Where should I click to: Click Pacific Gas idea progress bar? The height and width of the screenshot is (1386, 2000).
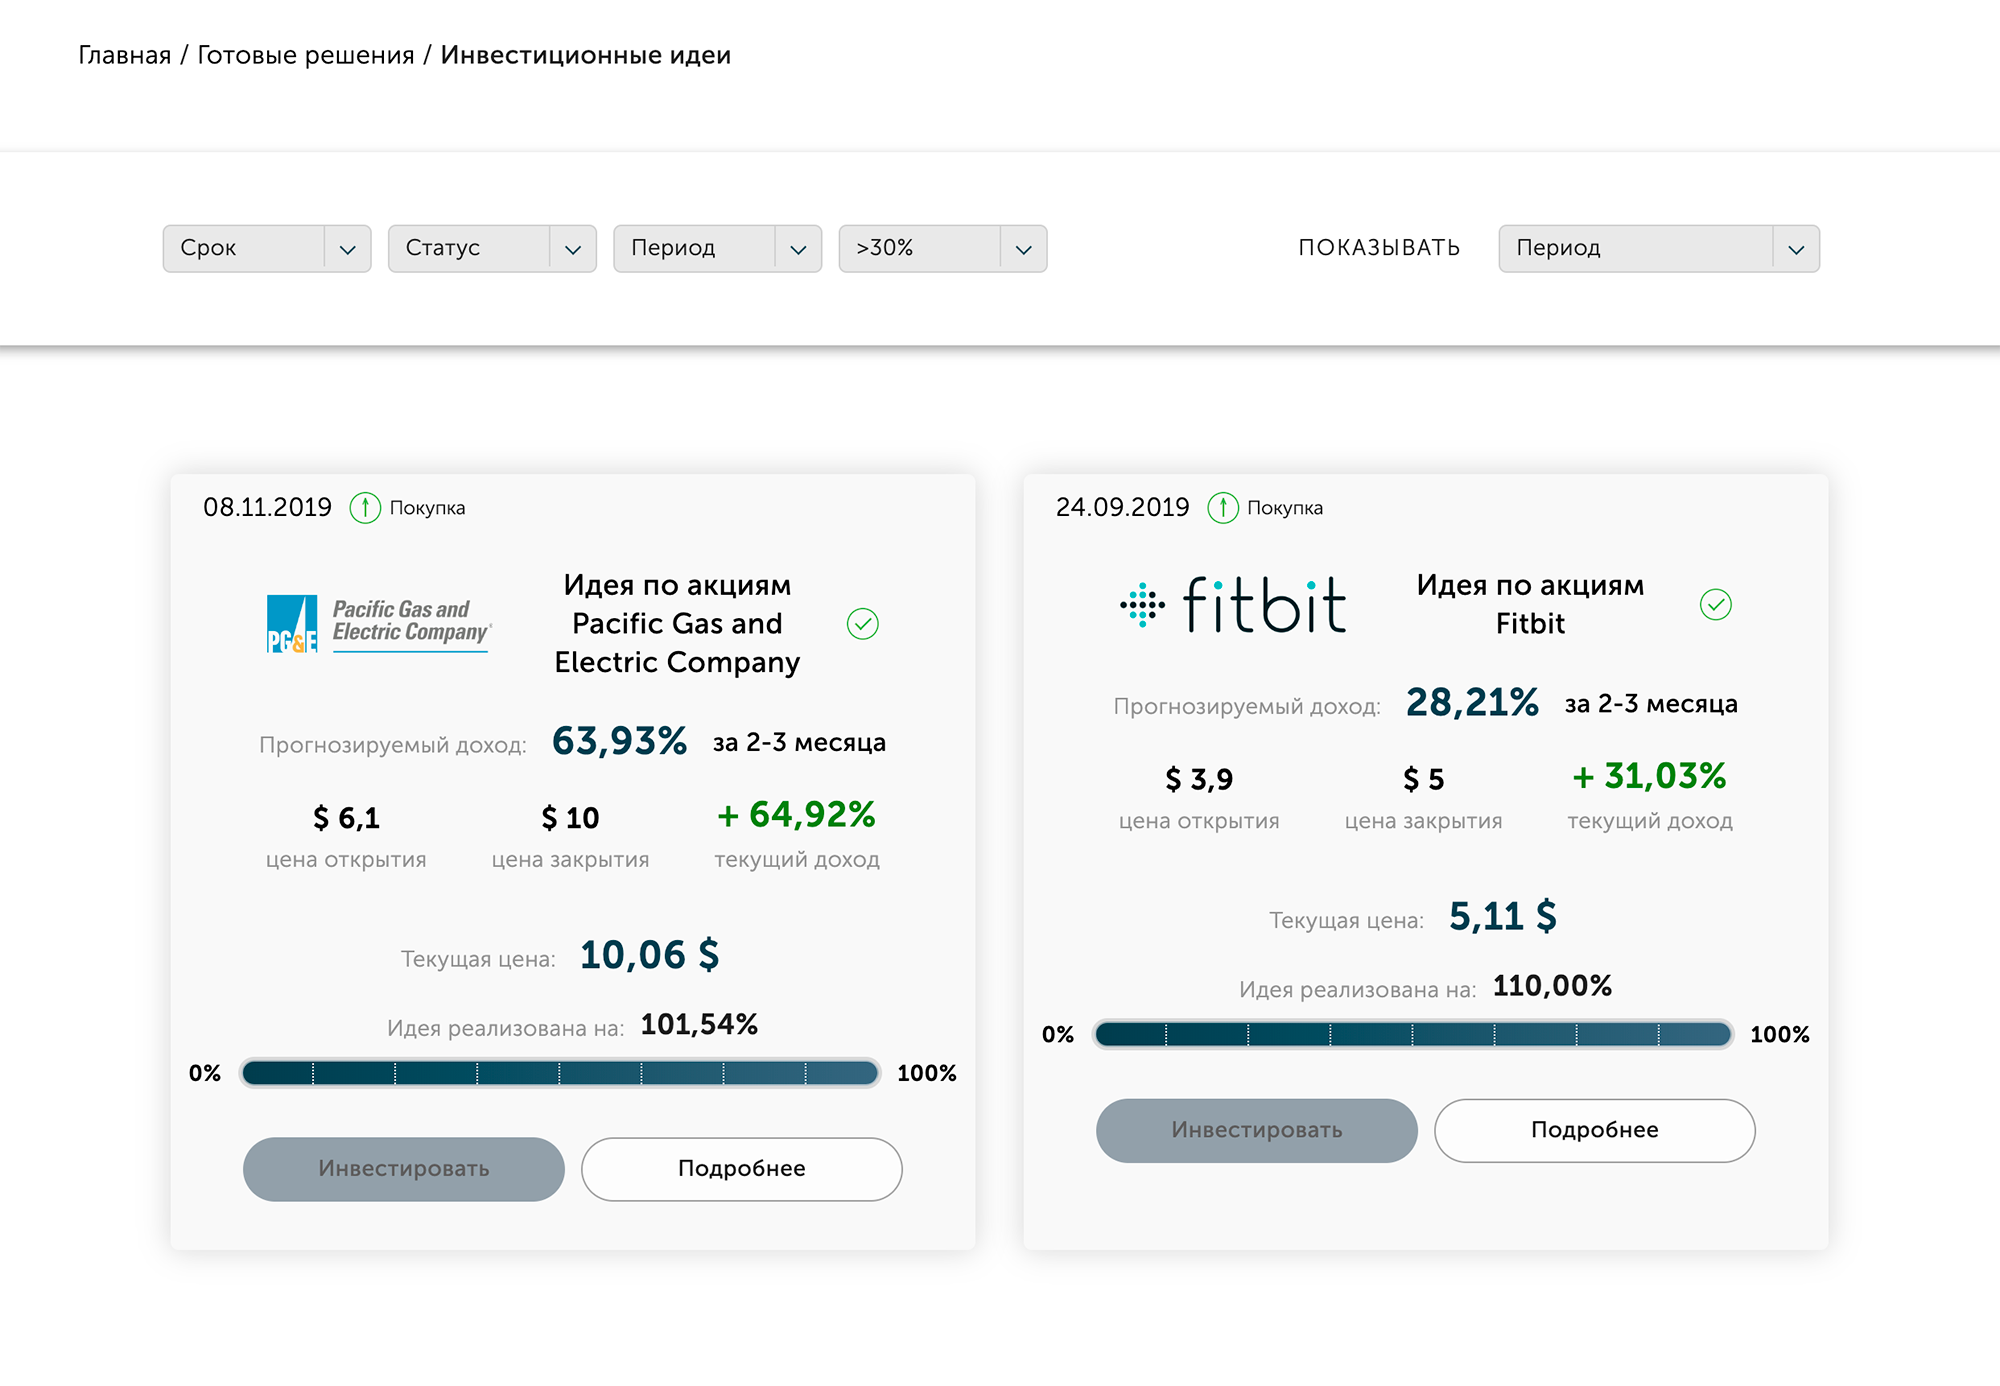(560, 1073)
